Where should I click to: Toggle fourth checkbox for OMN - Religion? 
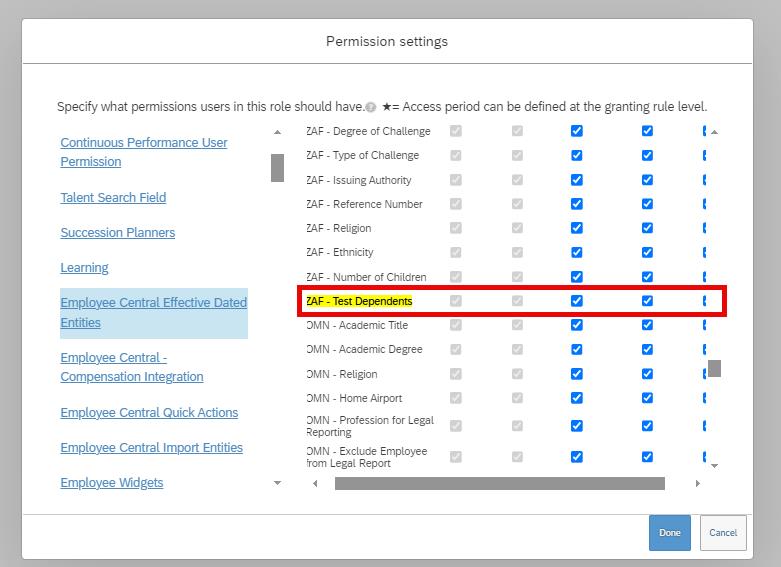click(x=647, y=374)
